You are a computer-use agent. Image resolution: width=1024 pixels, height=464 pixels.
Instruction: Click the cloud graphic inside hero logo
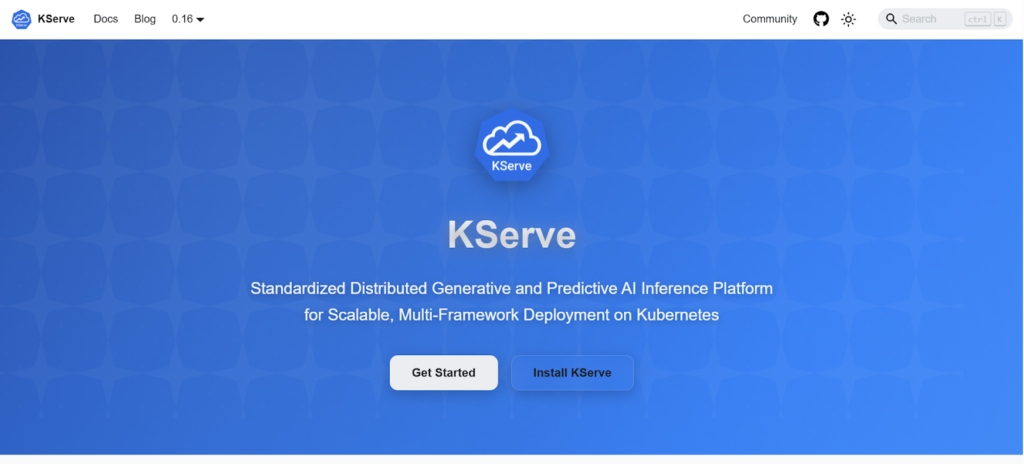coord(511,138)
